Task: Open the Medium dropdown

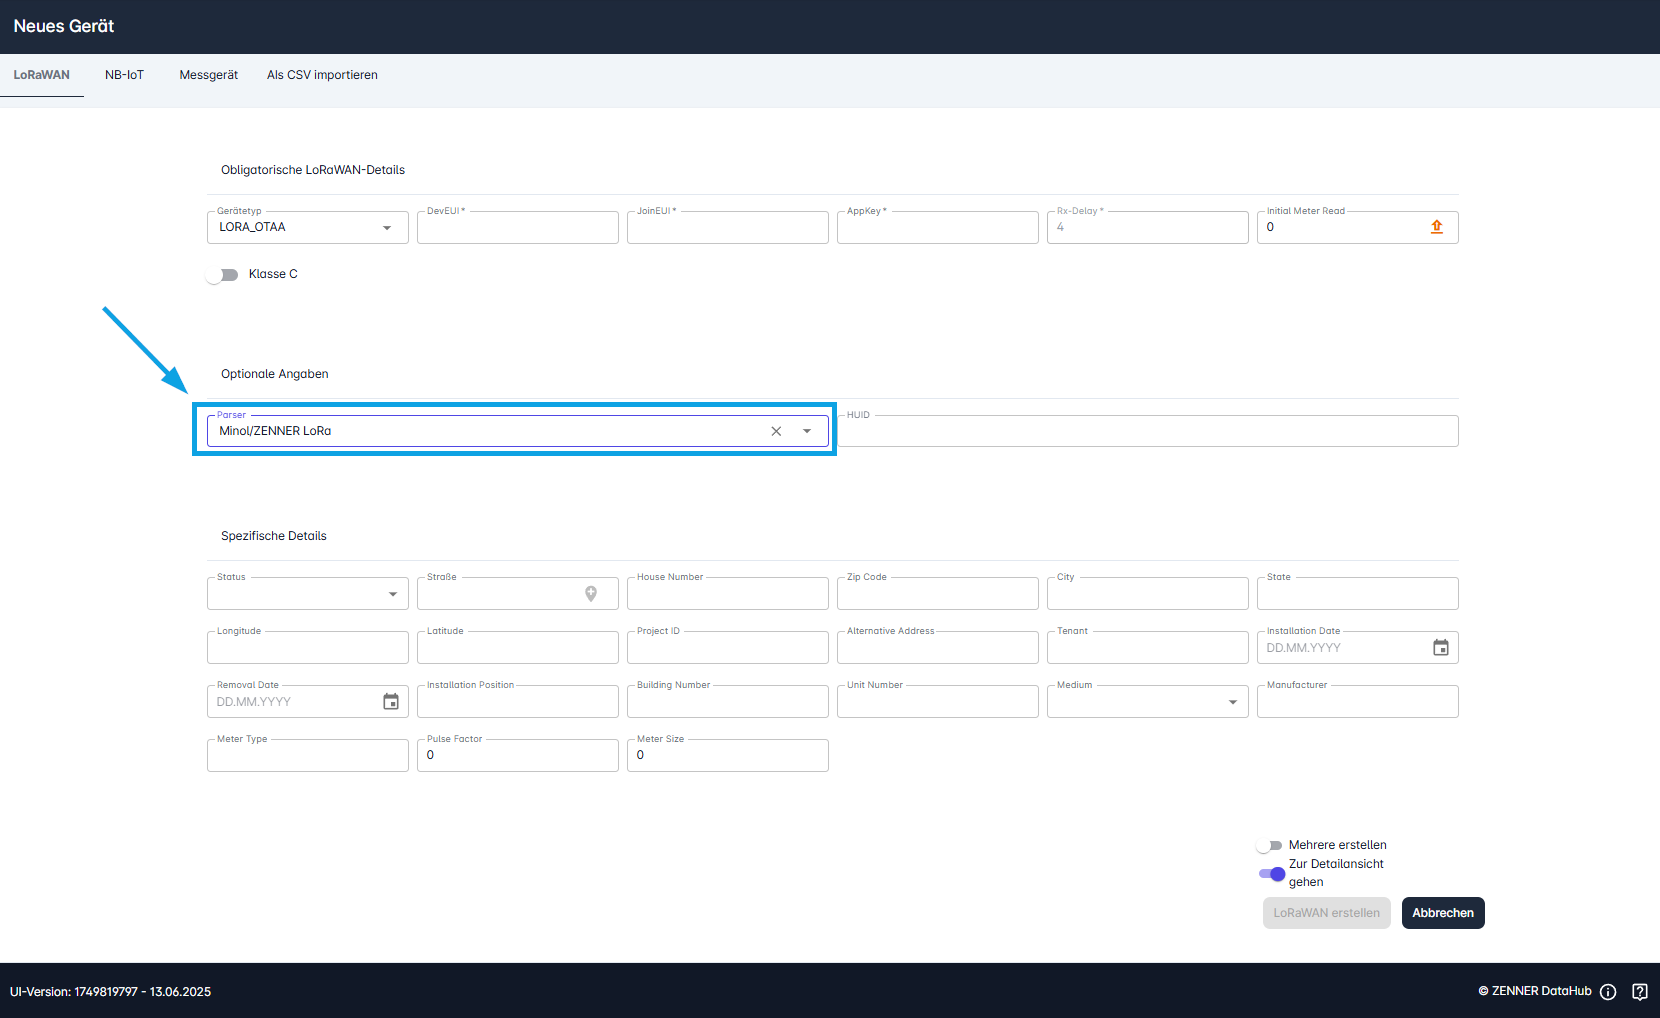Action: click(x=1232, y=701)
